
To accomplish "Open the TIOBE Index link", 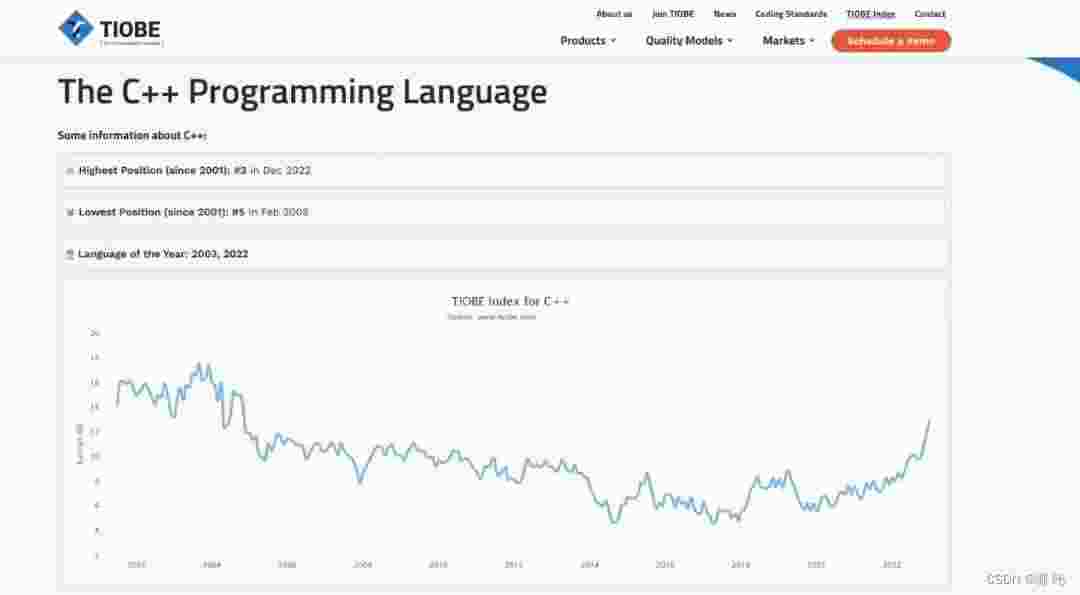I will pos(871,14).
